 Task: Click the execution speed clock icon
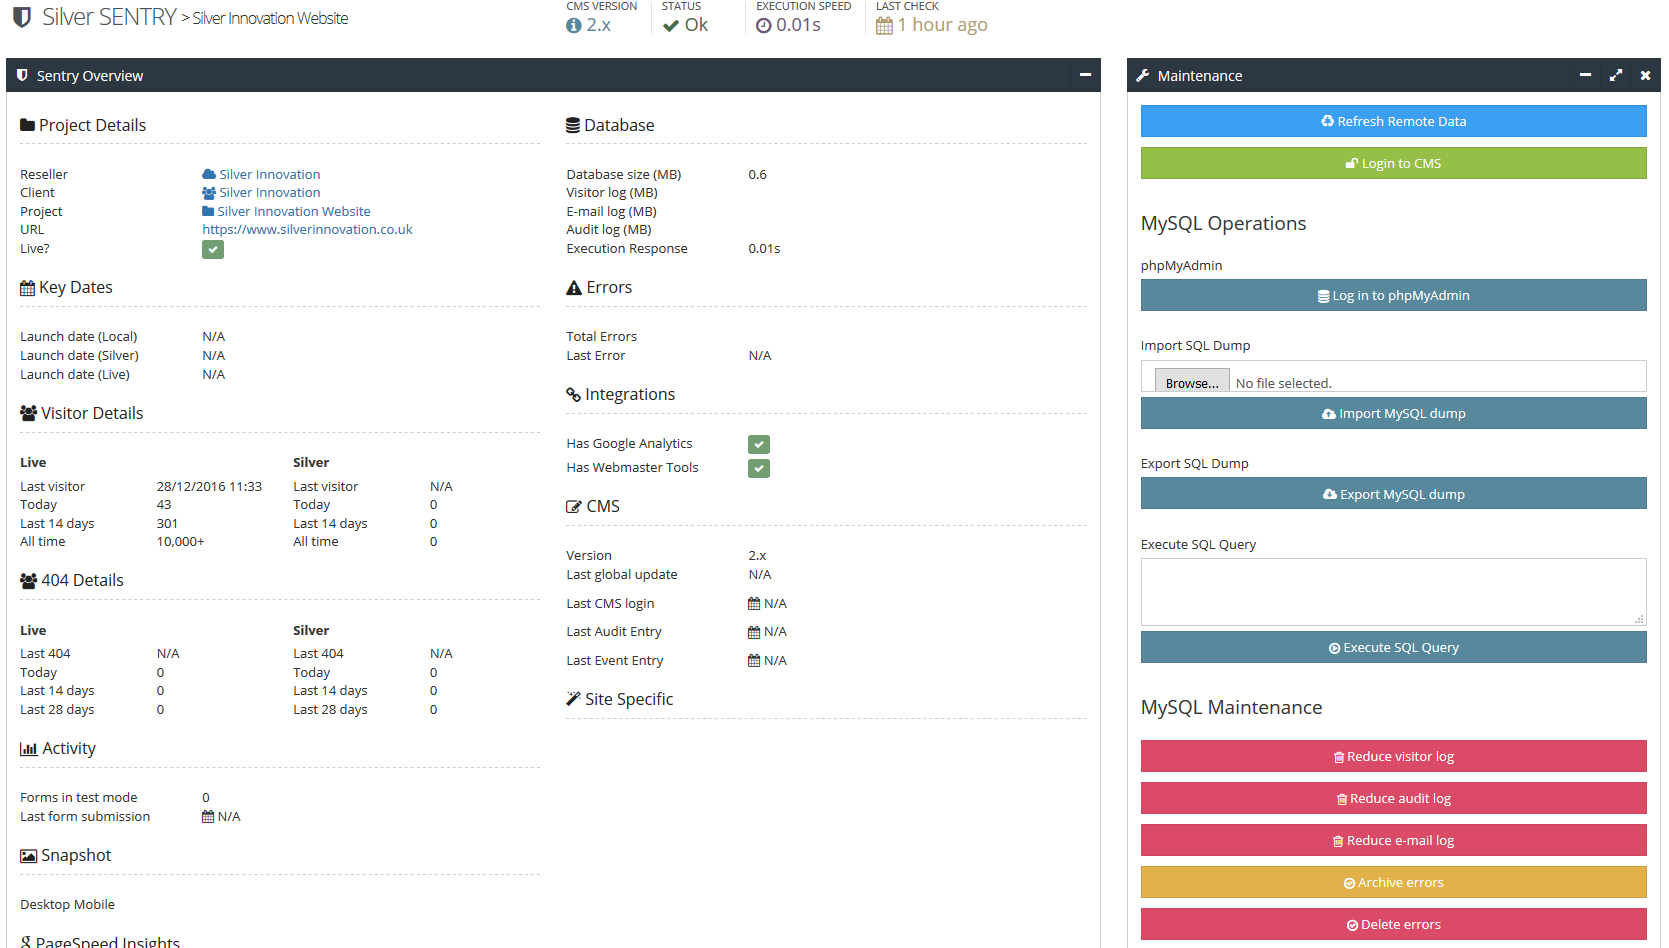click(x=764, y=26)
